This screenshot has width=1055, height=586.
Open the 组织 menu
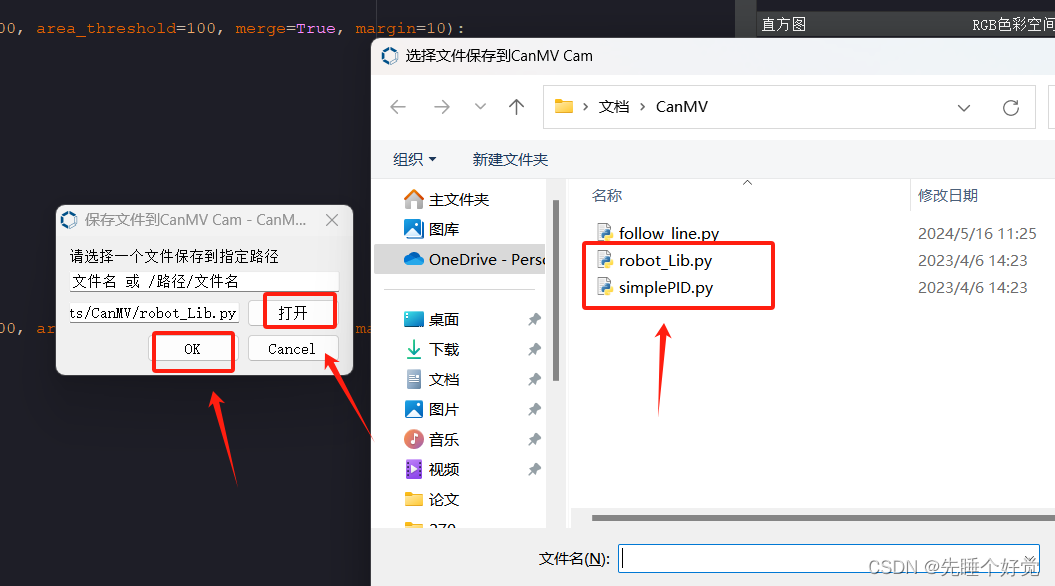pos(414,159)
